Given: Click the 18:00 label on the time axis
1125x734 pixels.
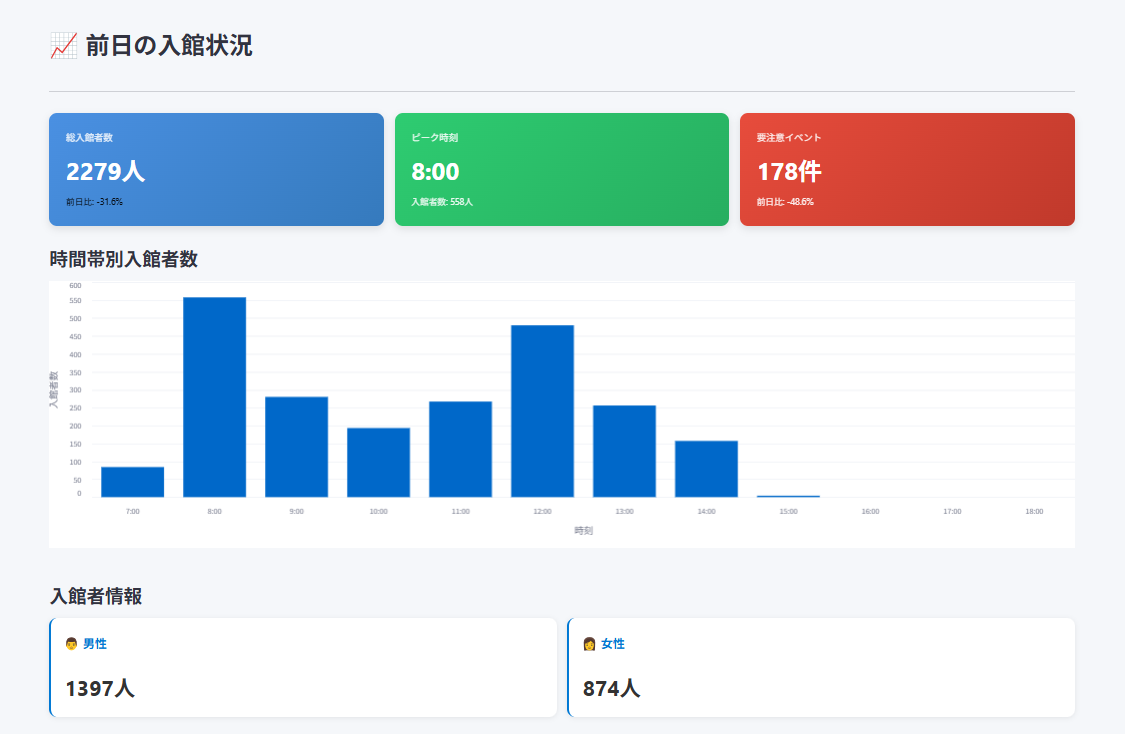Looking at the screenshot, I should [1034, 511].
